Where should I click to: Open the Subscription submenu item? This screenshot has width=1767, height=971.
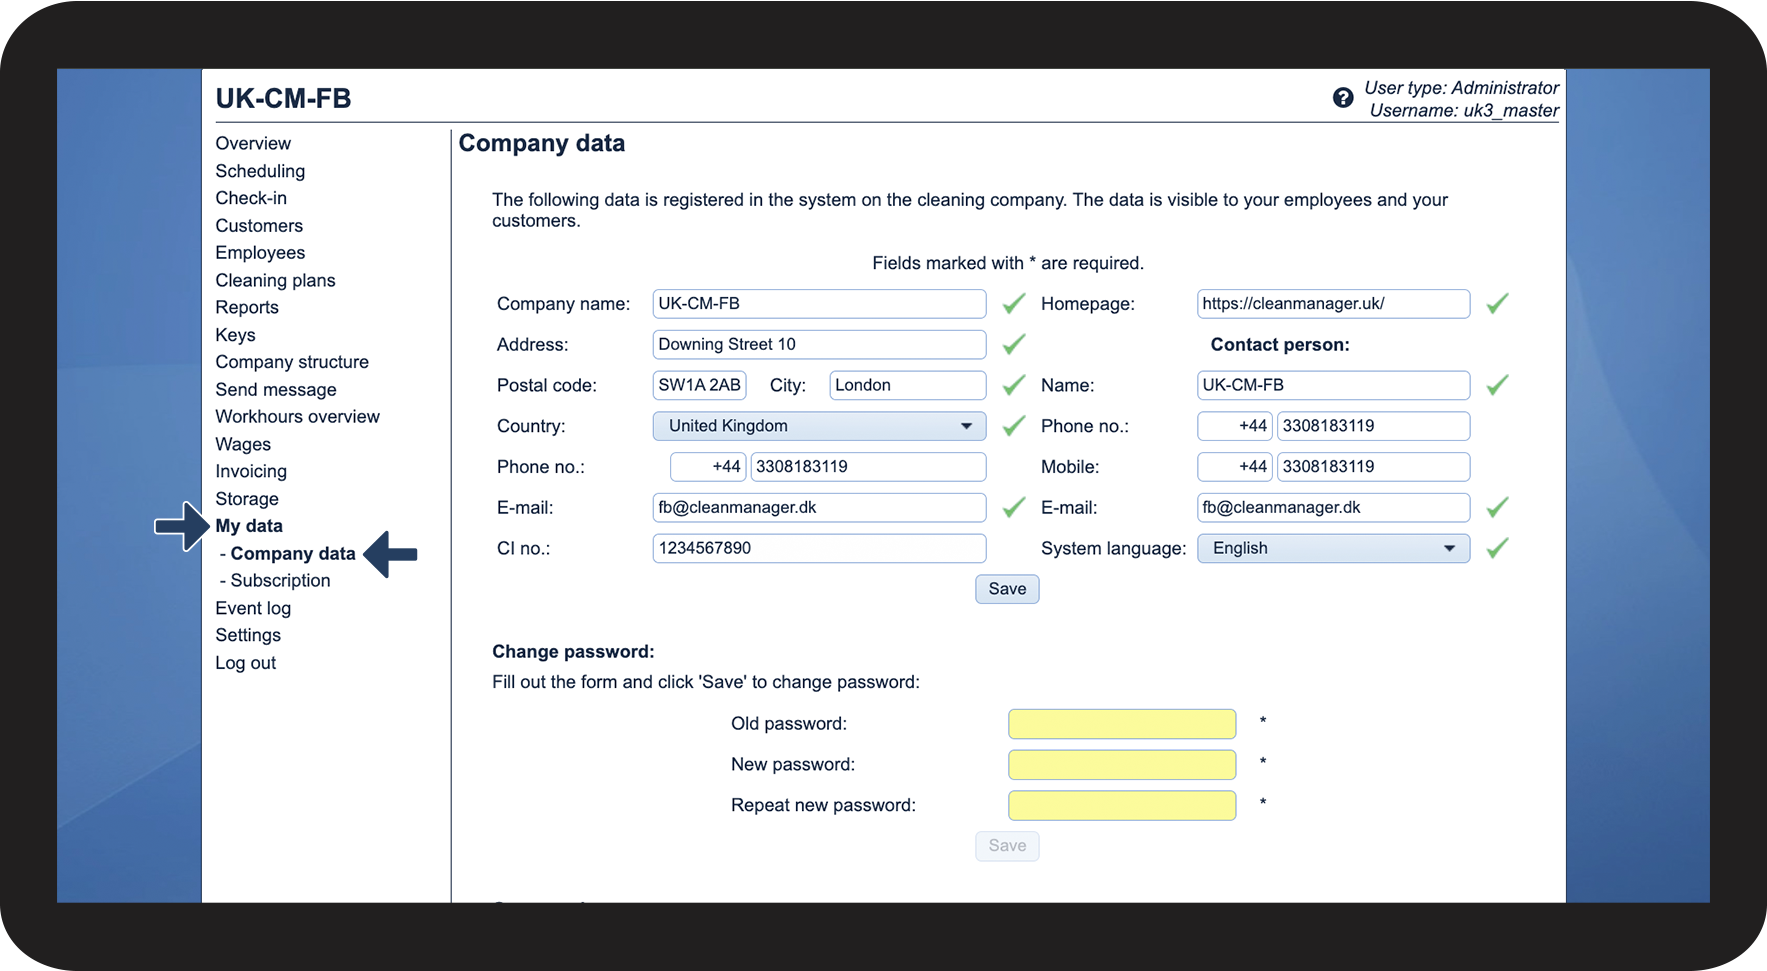point(280,581)
